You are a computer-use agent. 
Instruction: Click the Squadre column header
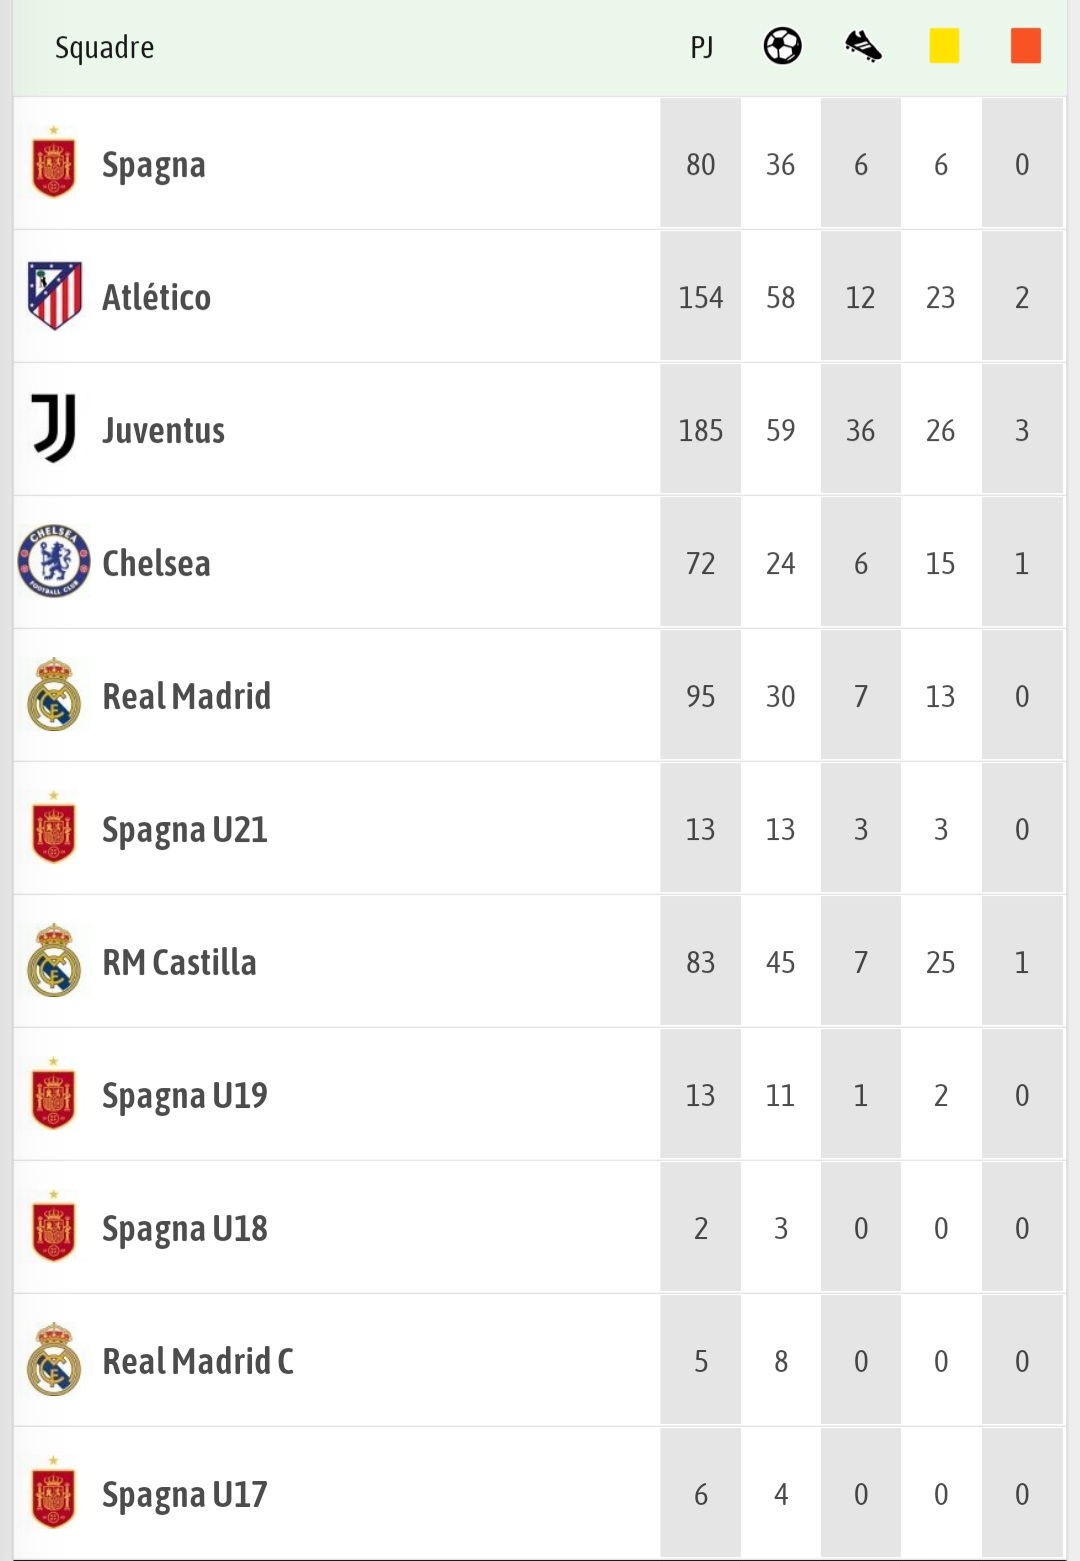105,48
